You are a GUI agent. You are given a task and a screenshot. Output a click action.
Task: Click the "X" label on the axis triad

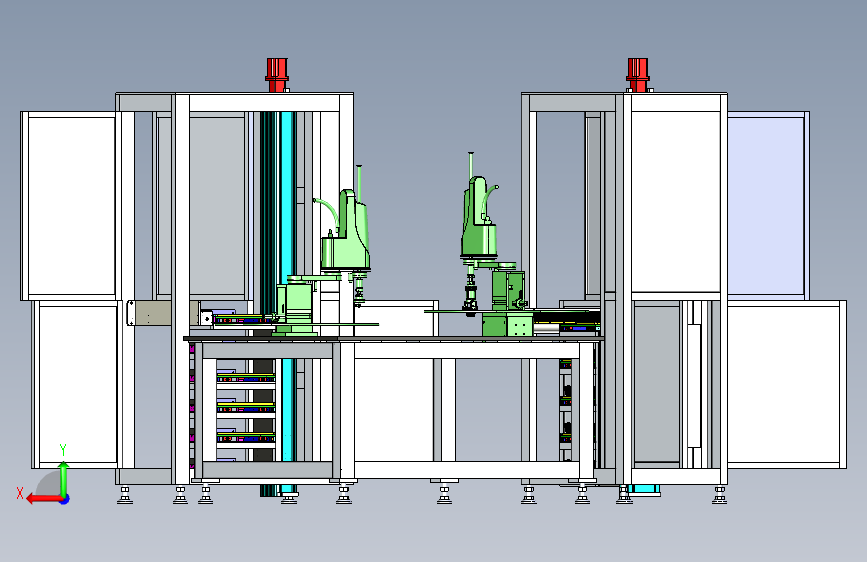(20, 493)
